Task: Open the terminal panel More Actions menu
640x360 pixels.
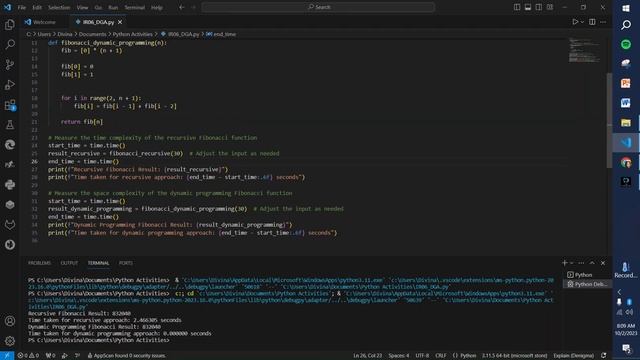Action: pos(581,263)
